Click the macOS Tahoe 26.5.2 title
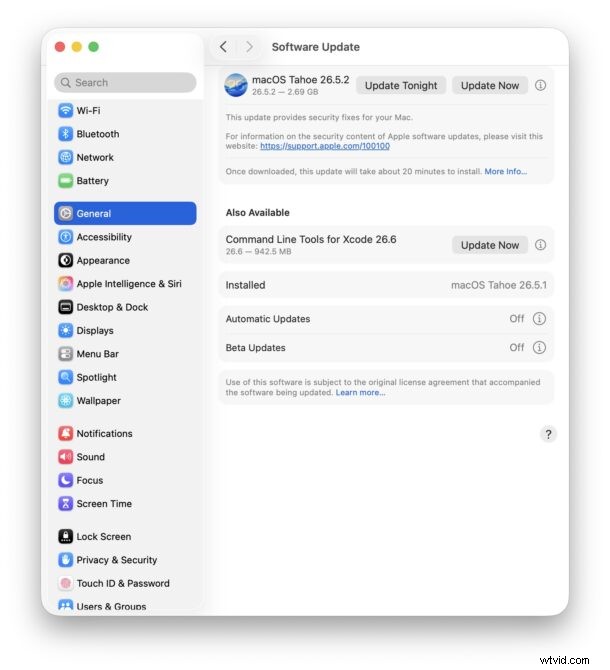 pyautogui.click(x=301, y=80)
